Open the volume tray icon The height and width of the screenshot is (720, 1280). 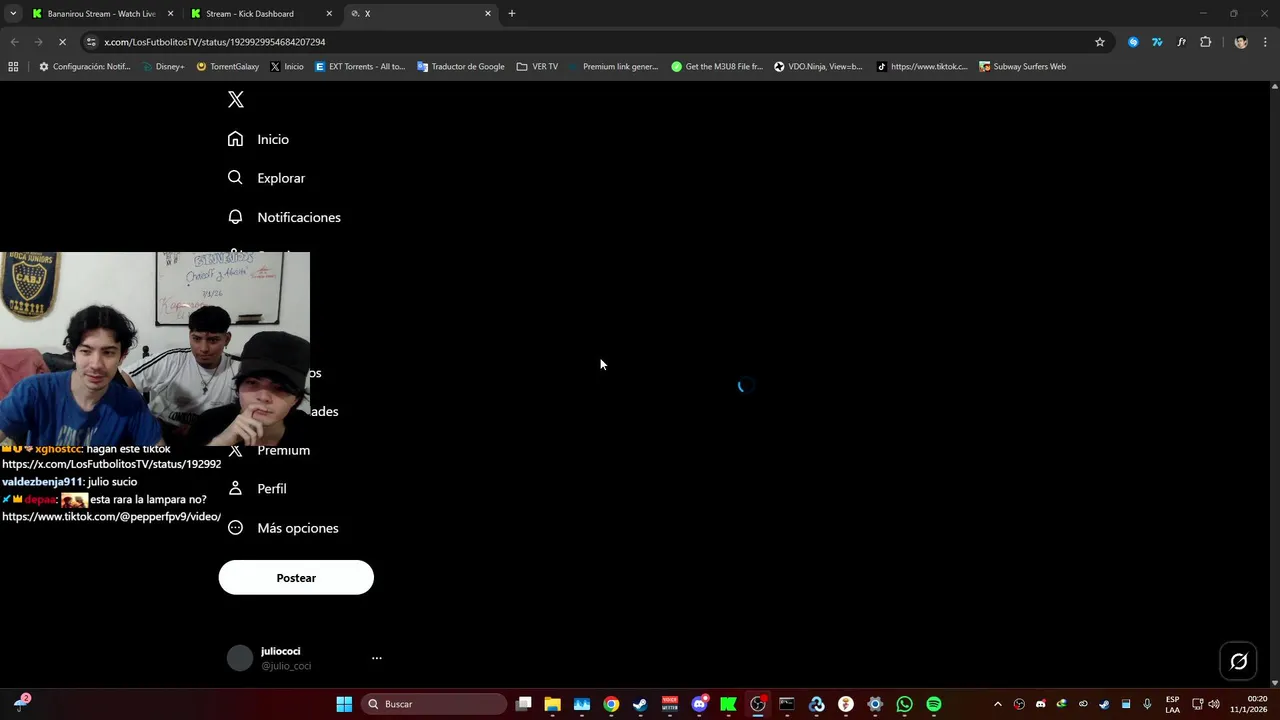(1214, 704)
